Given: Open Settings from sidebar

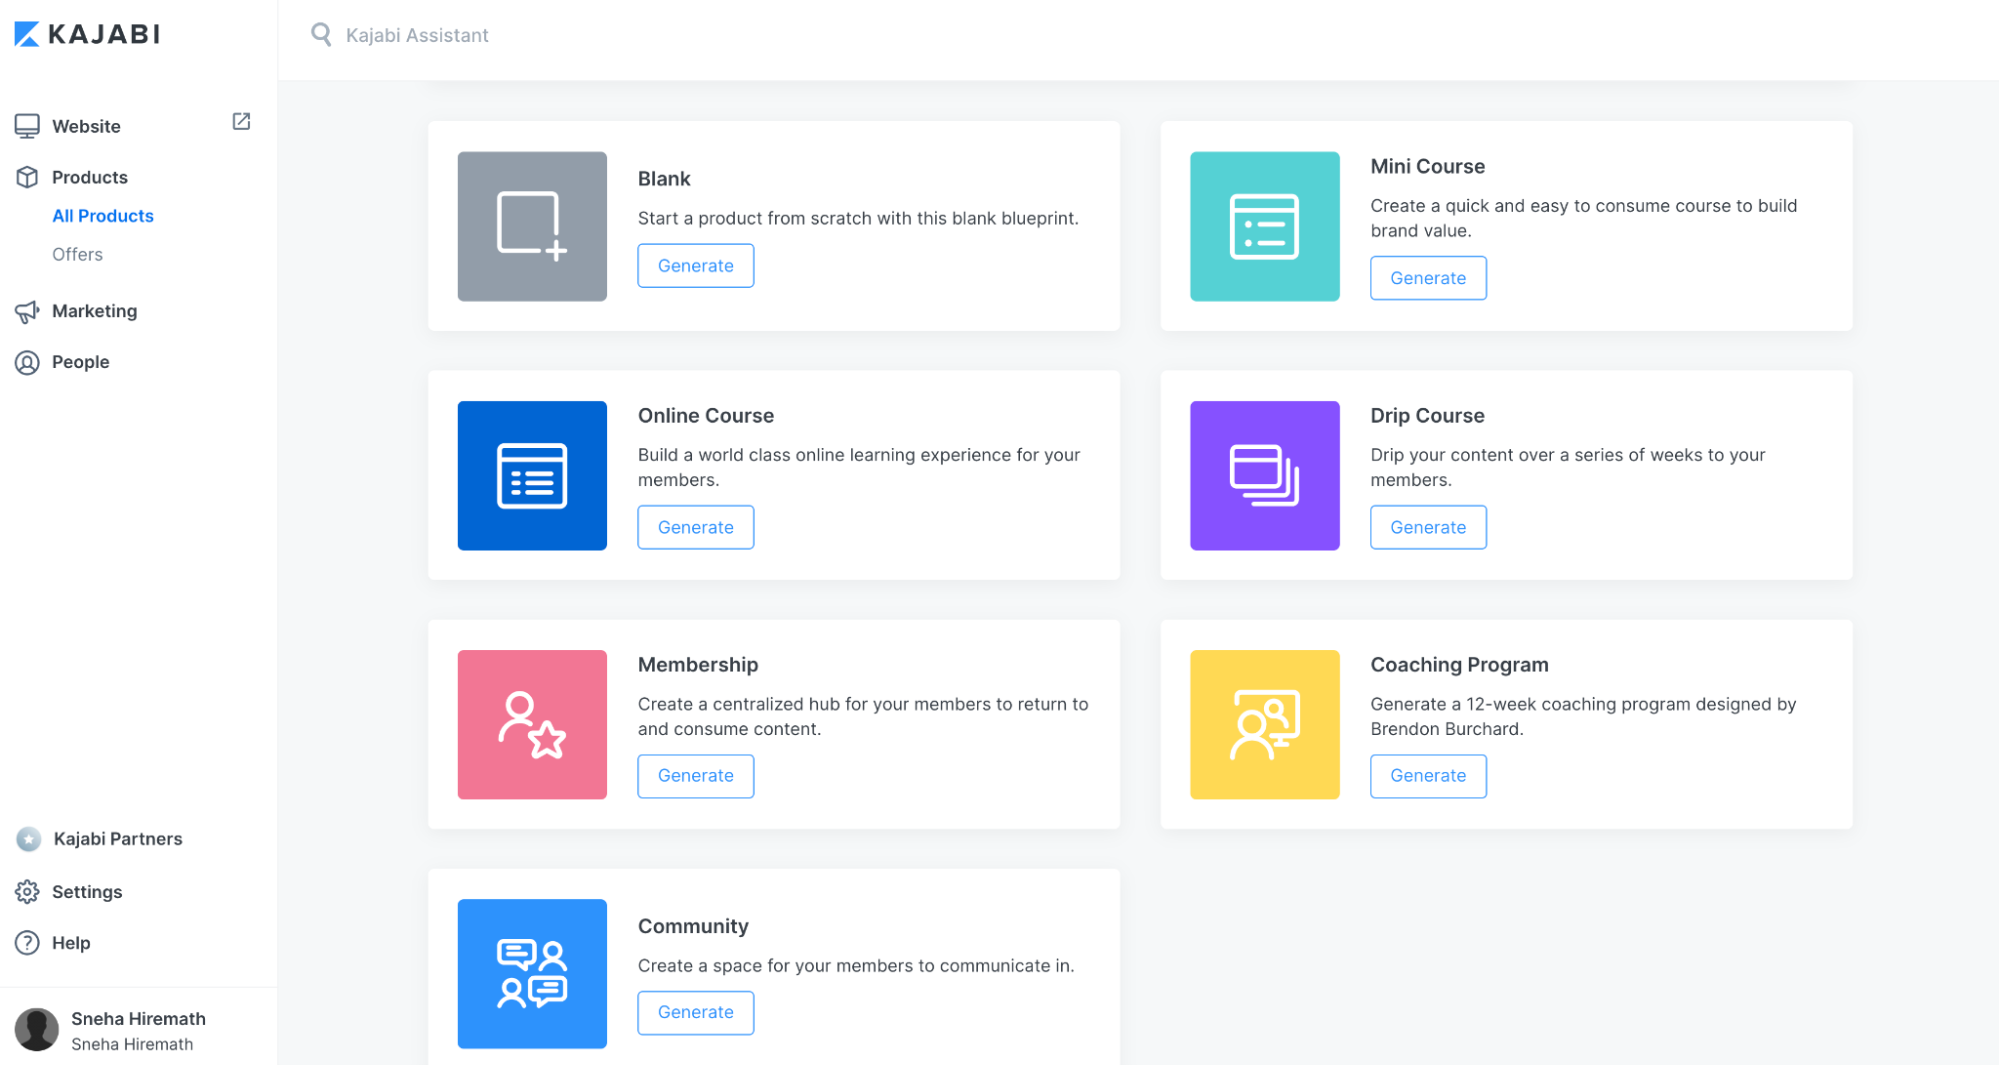Looking at the screenshot, I should pyautogui.click(x=87, y=892).
